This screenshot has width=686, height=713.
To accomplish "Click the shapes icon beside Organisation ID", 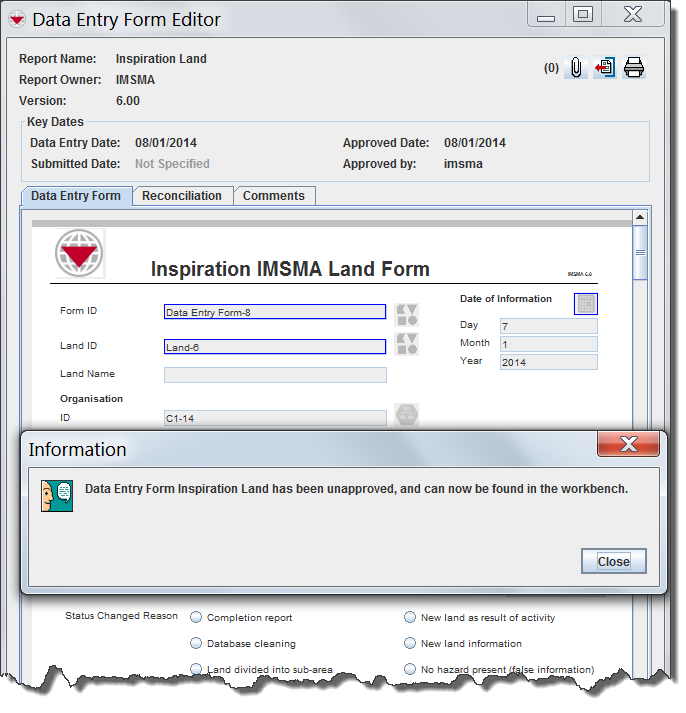I will coord(407,415).
